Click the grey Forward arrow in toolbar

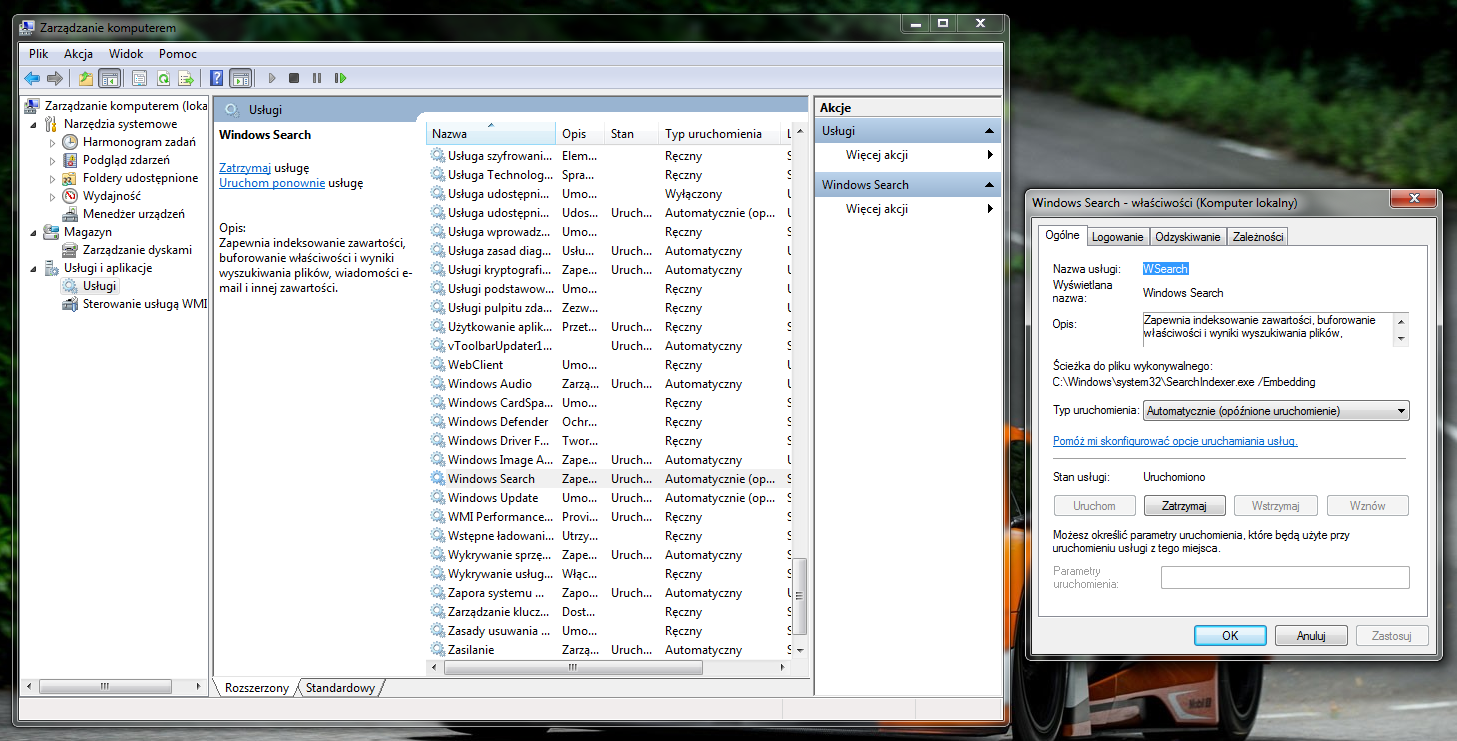[x=55, y=78]
